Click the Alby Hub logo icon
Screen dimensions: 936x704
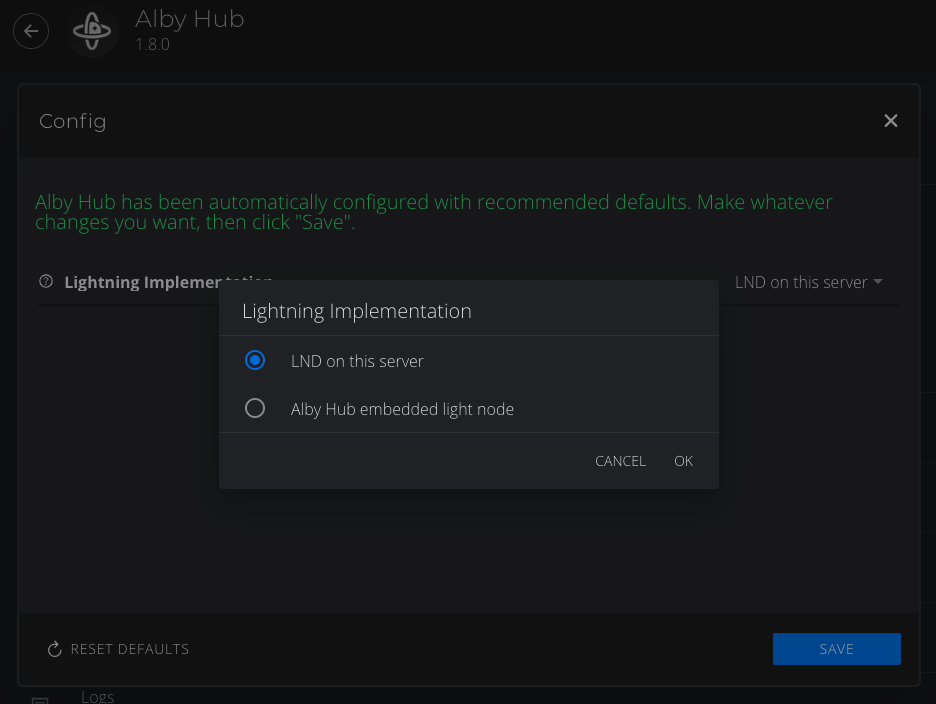pyautogui.click(x=91, y=31)
